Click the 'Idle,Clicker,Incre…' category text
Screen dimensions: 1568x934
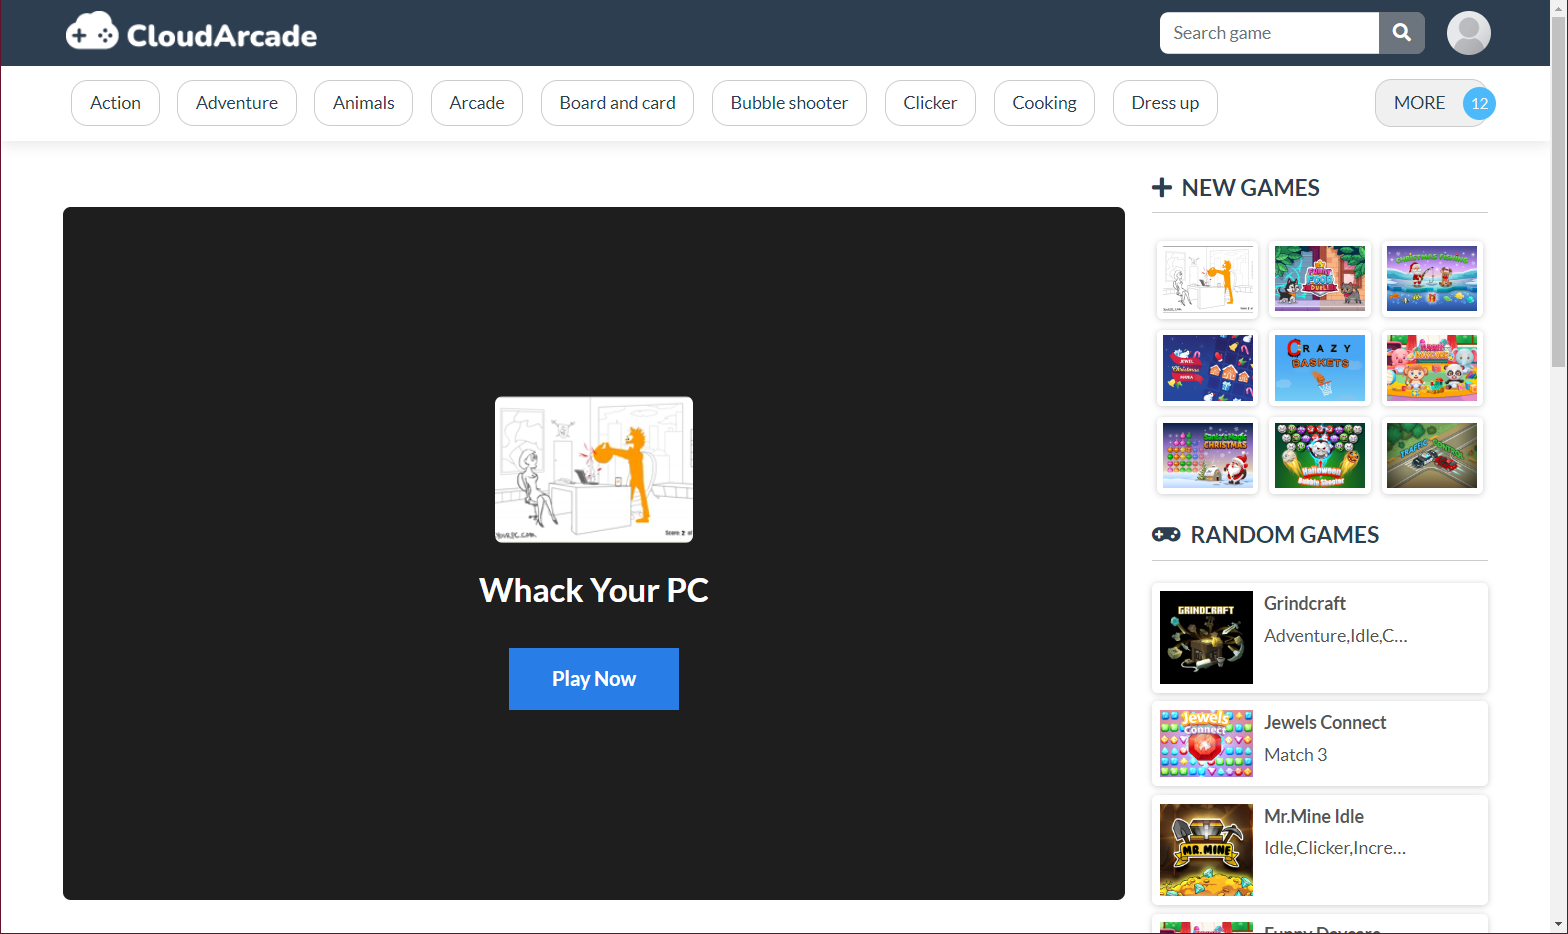pos(1335,848)
